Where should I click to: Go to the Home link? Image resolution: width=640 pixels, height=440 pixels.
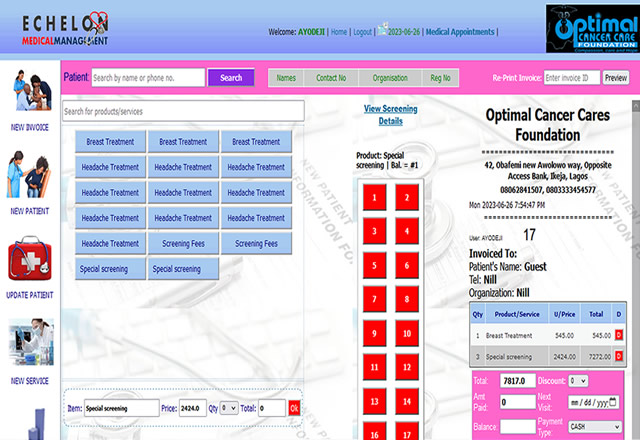coord(339,32)
